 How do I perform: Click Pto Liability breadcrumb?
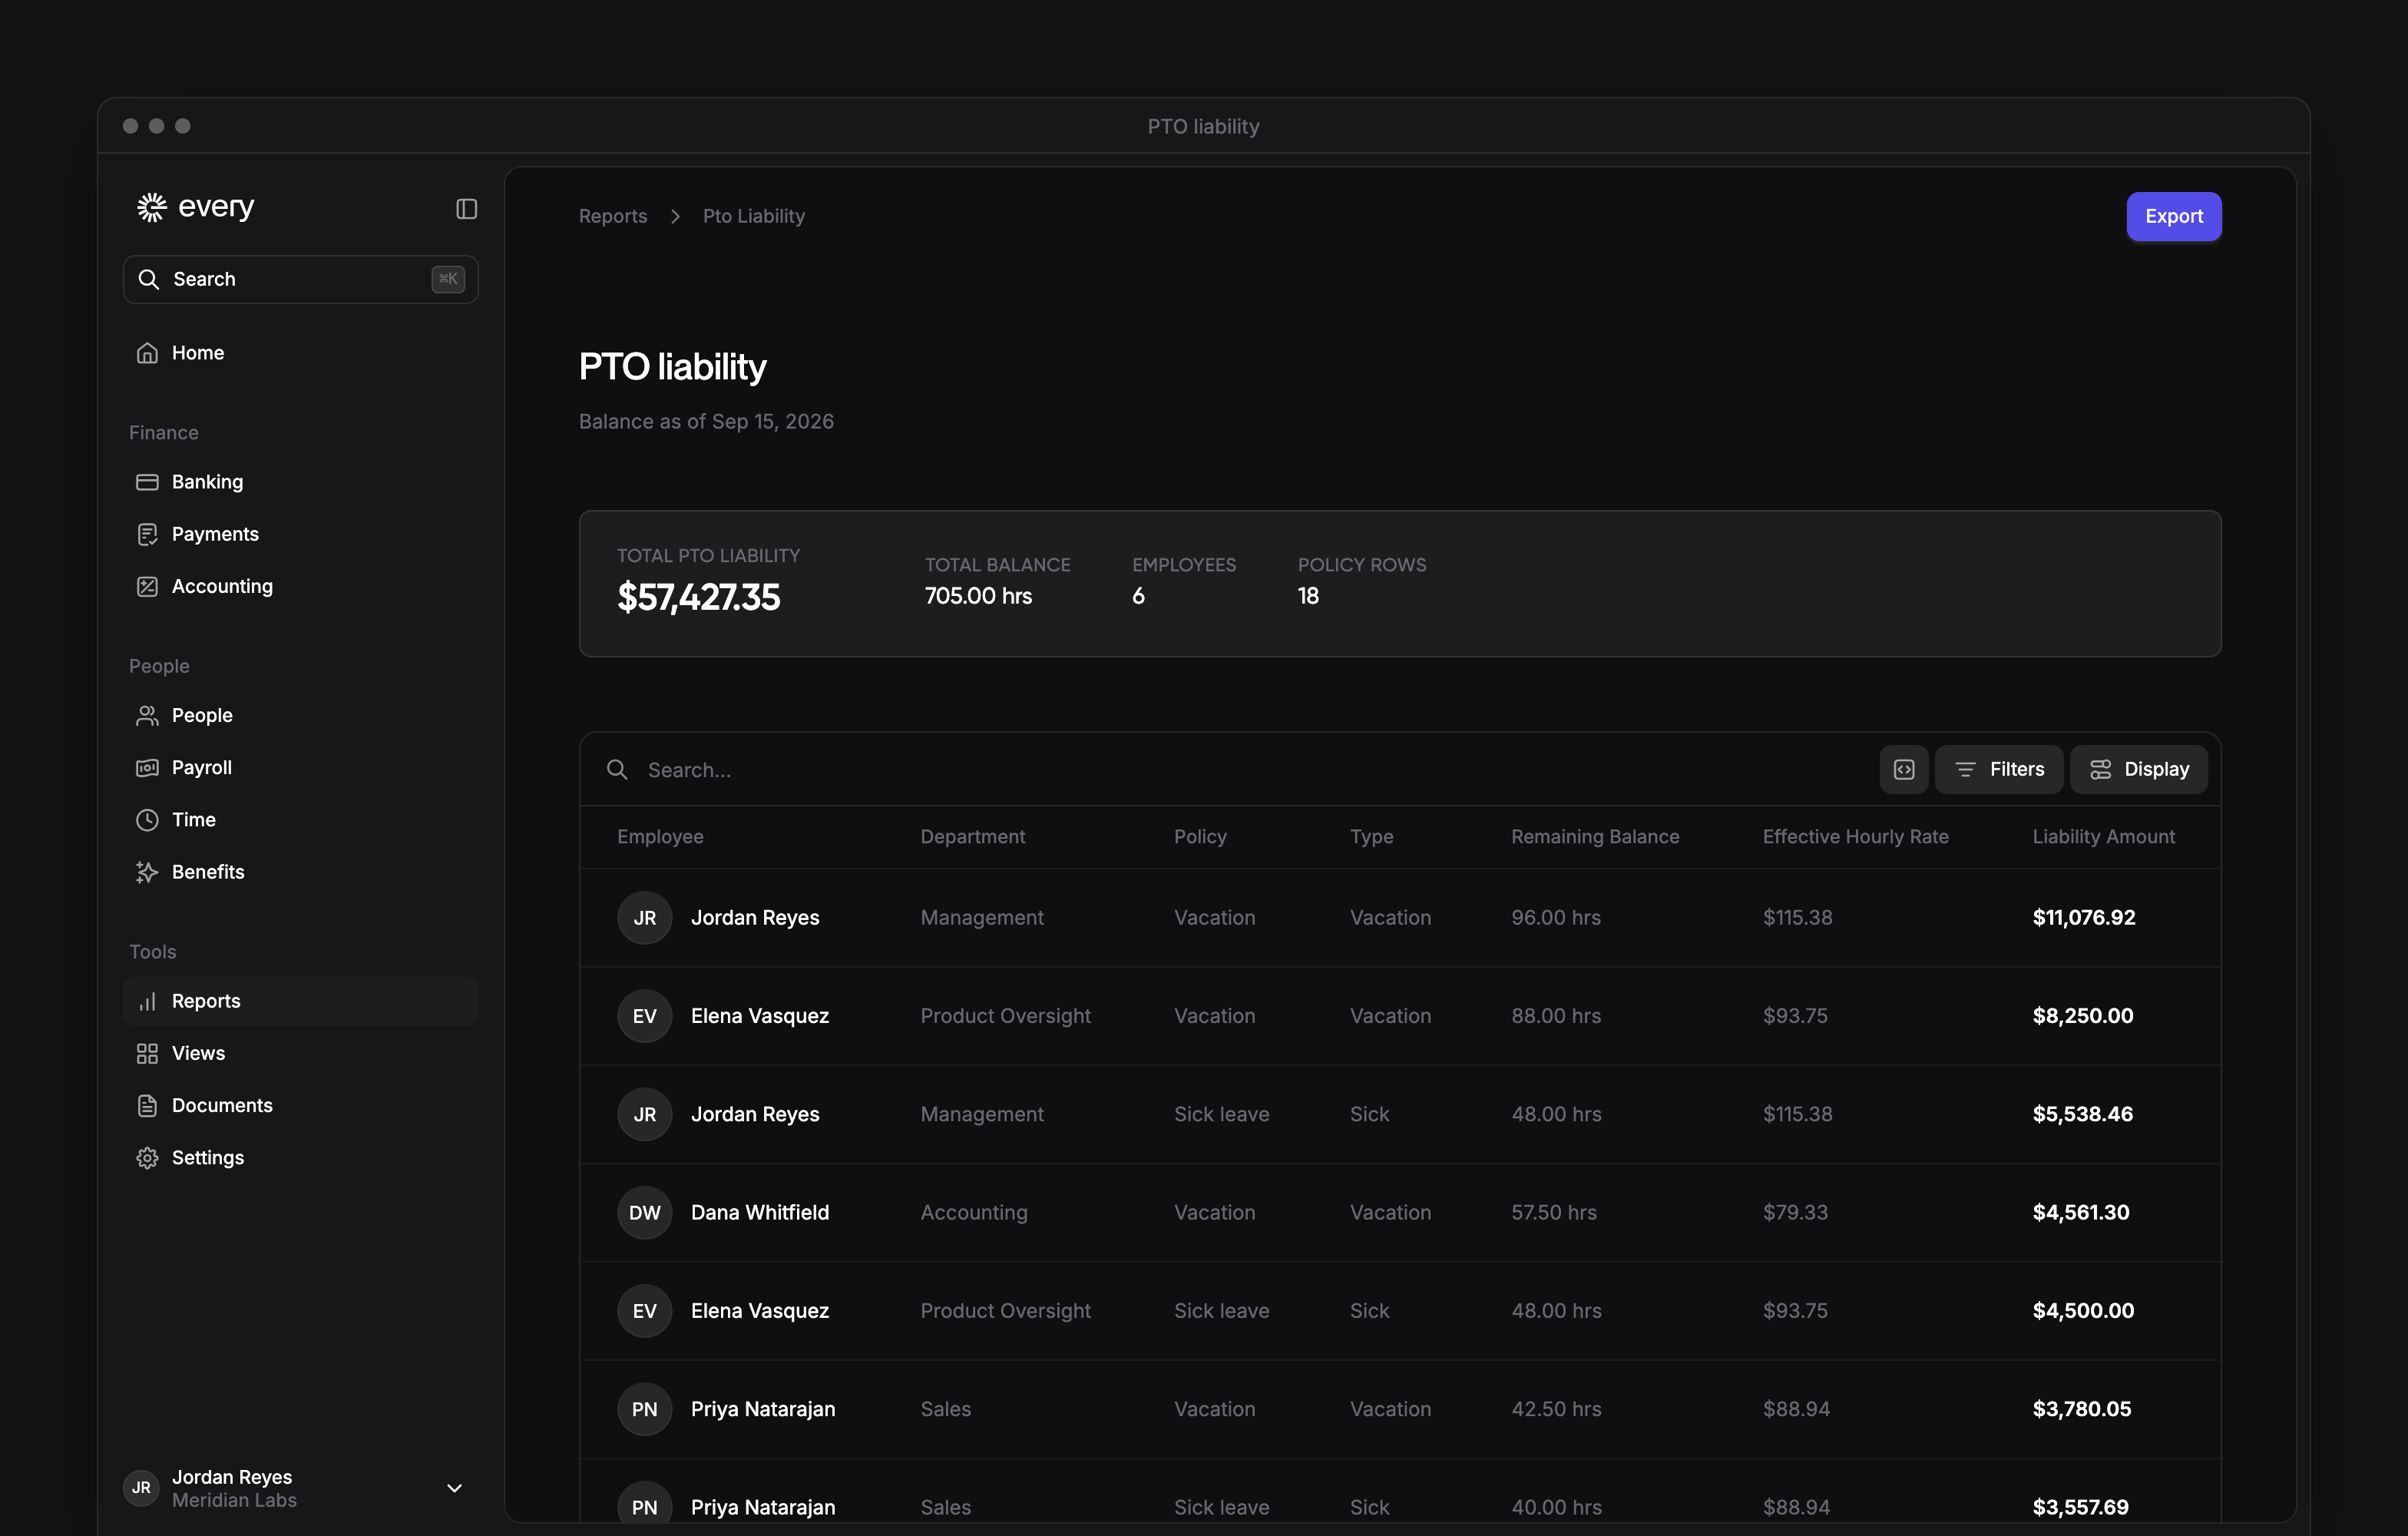click(x=753, y=216)
